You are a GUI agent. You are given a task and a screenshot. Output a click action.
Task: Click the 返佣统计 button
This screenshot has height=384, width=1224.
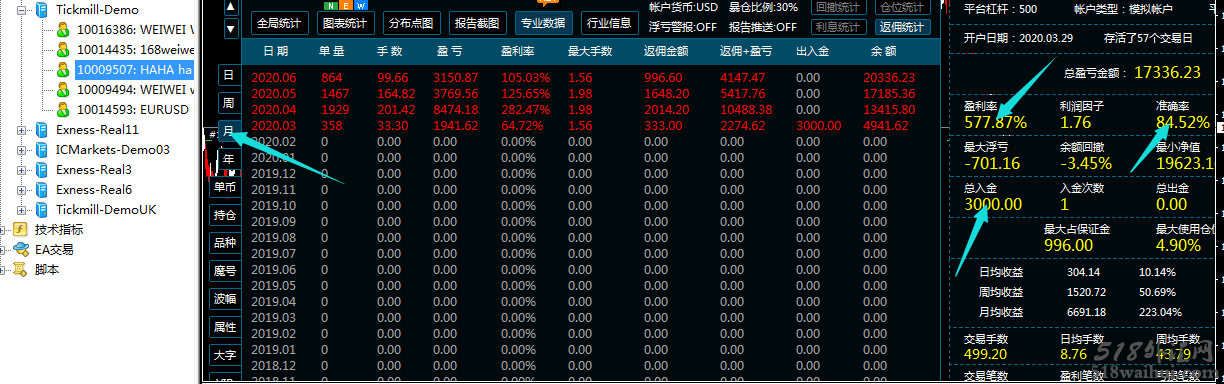tap(902, 27)
